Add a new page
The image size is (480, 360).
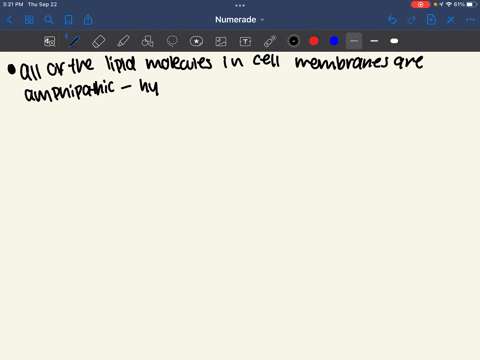(431, 20)
